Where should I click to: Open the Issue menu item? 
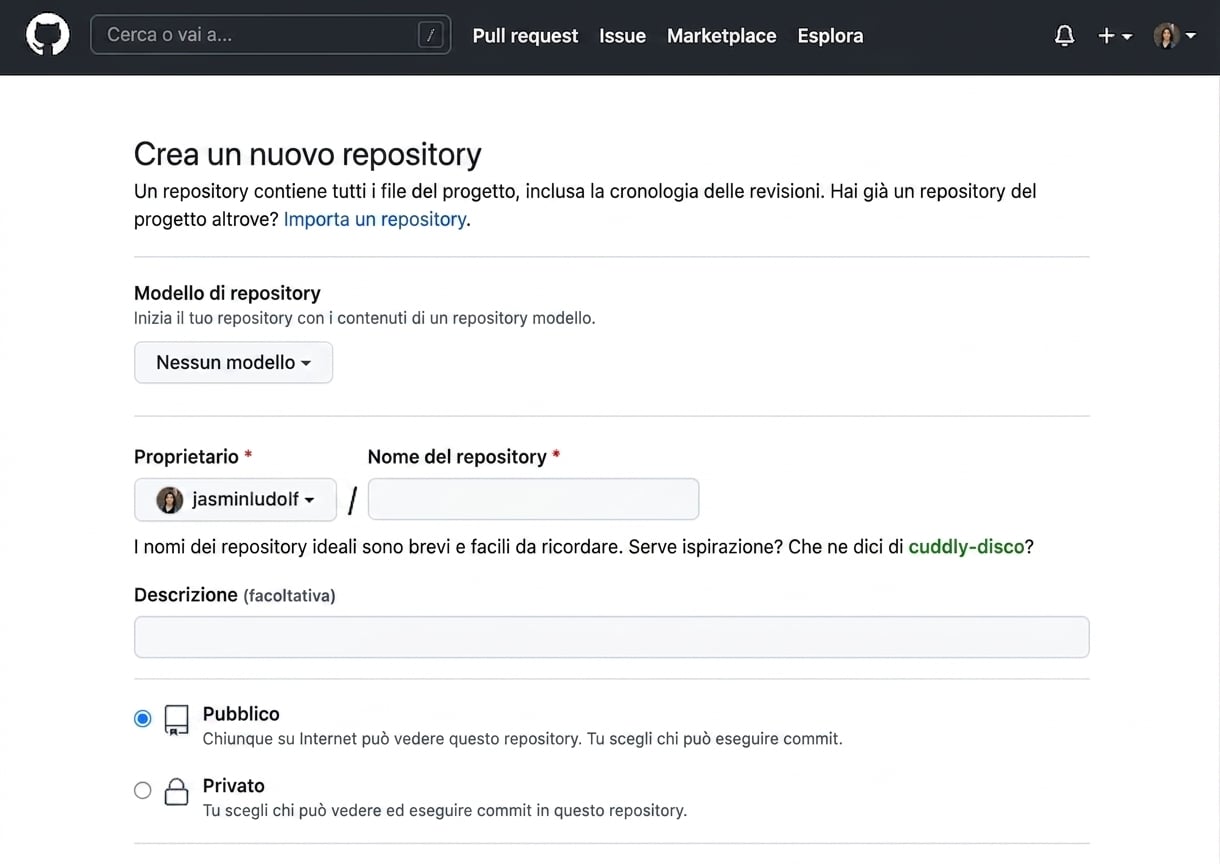tap(622, 36)
